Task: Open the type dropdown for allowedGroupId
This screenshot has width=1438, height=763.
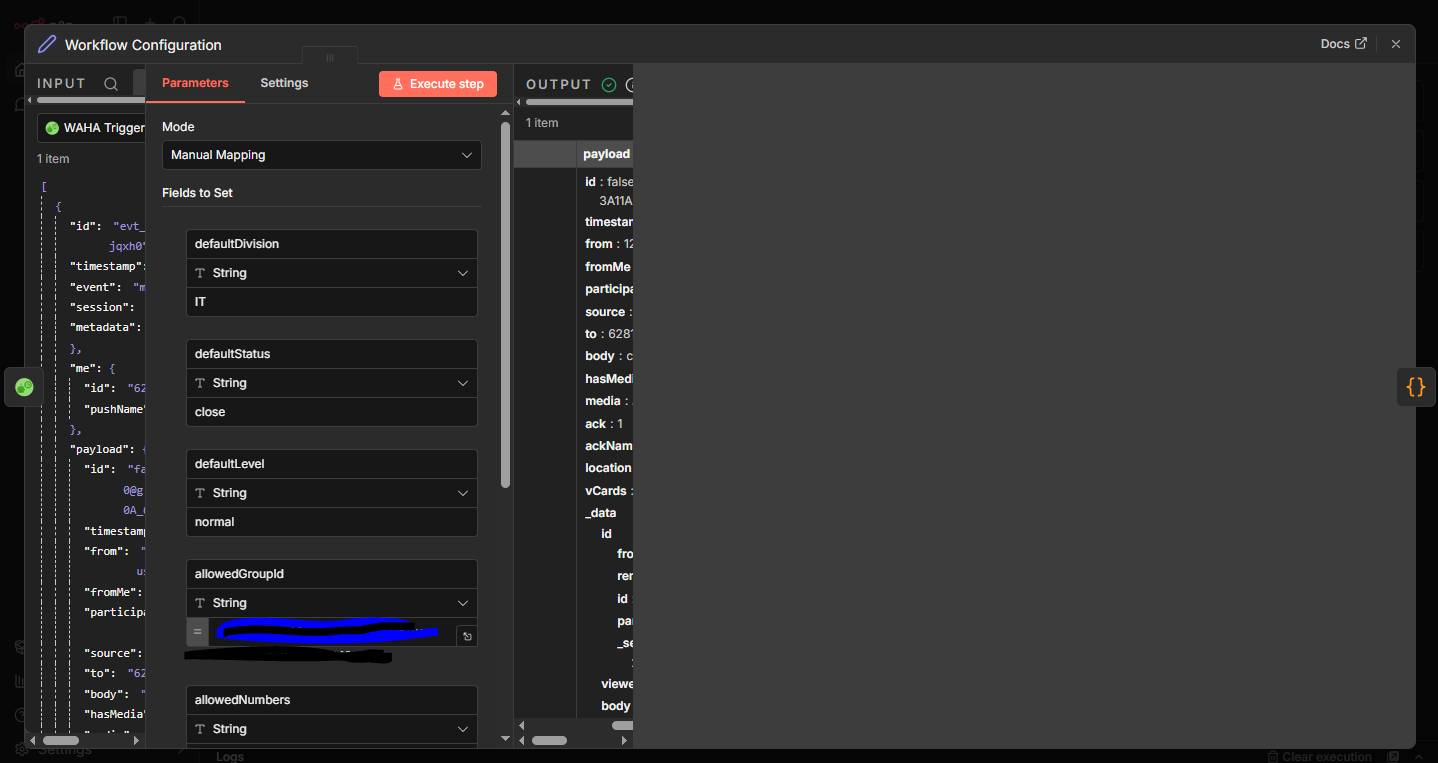Action: pos(332,603)
